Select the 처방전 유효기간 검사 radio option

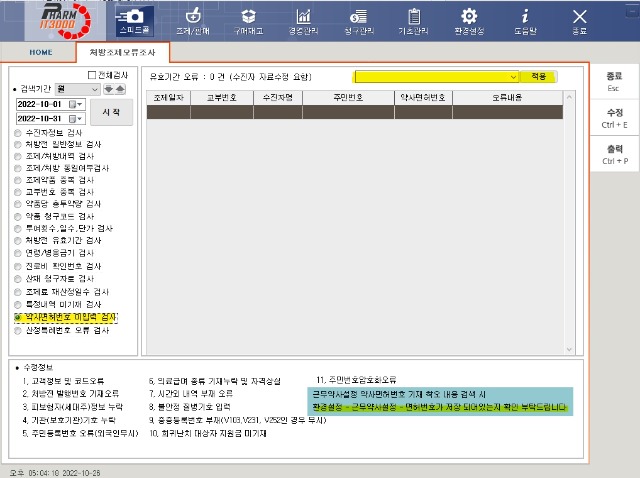click(x=18, y=240)
